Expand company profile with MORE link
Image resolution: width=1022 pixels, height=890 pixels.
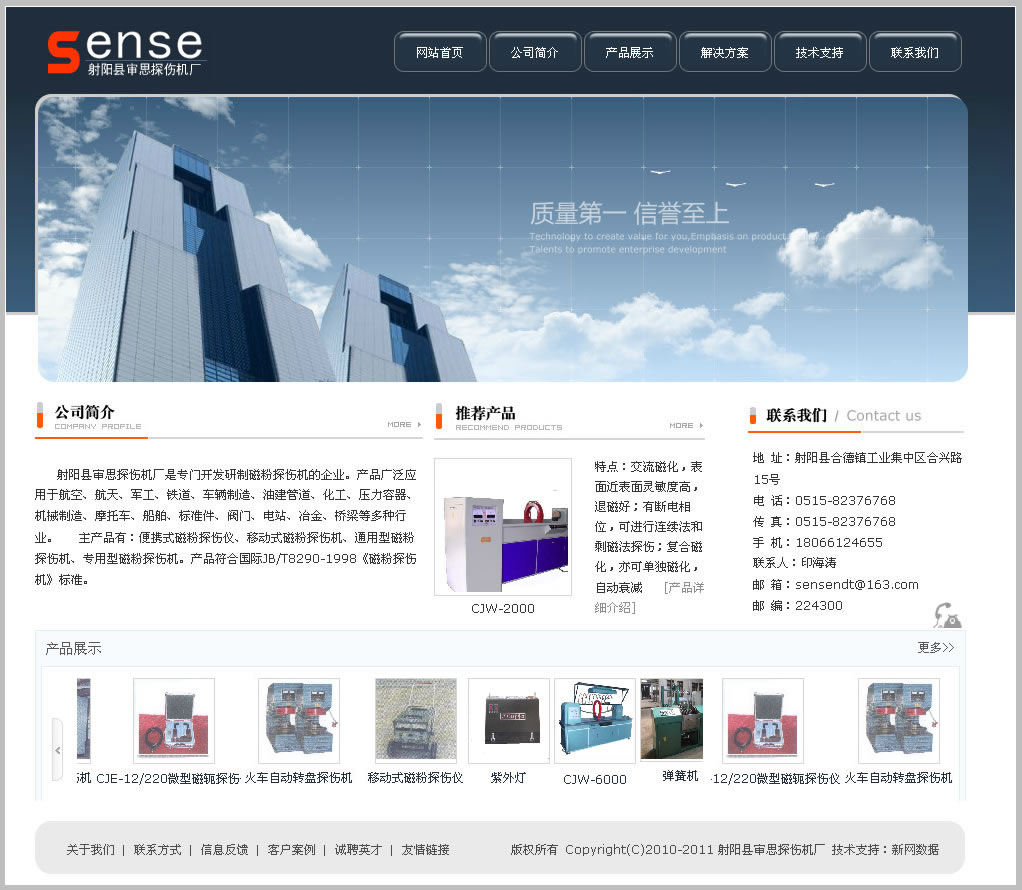(x=399, y=424)
